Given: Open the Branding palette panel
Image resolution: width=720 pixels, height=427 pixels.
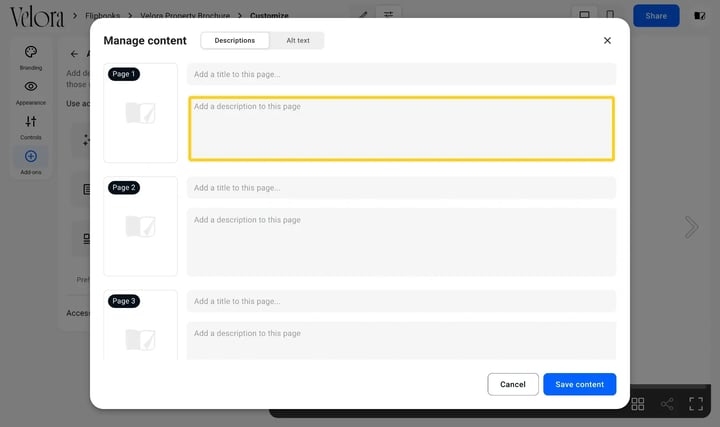Looking at the screenshot, I should coord(31,58).
